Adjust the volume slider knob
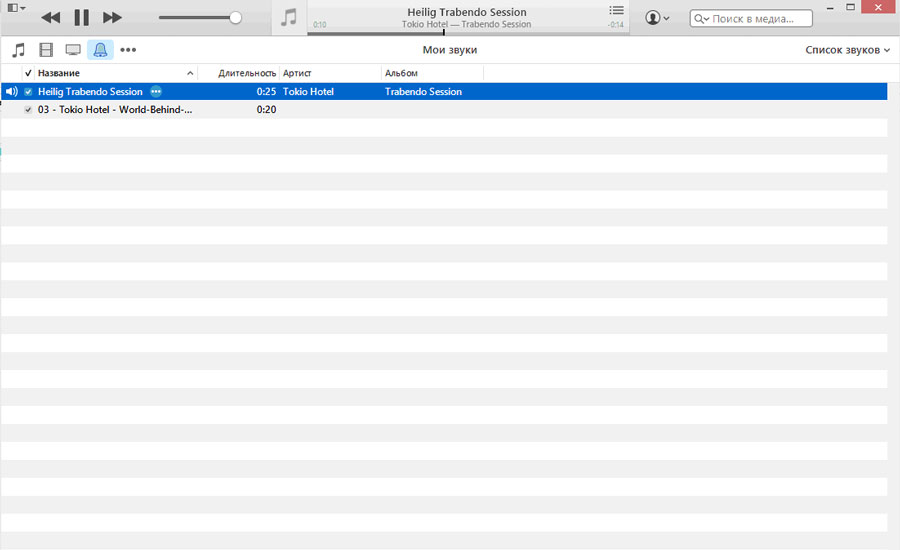 pos(235,18)
